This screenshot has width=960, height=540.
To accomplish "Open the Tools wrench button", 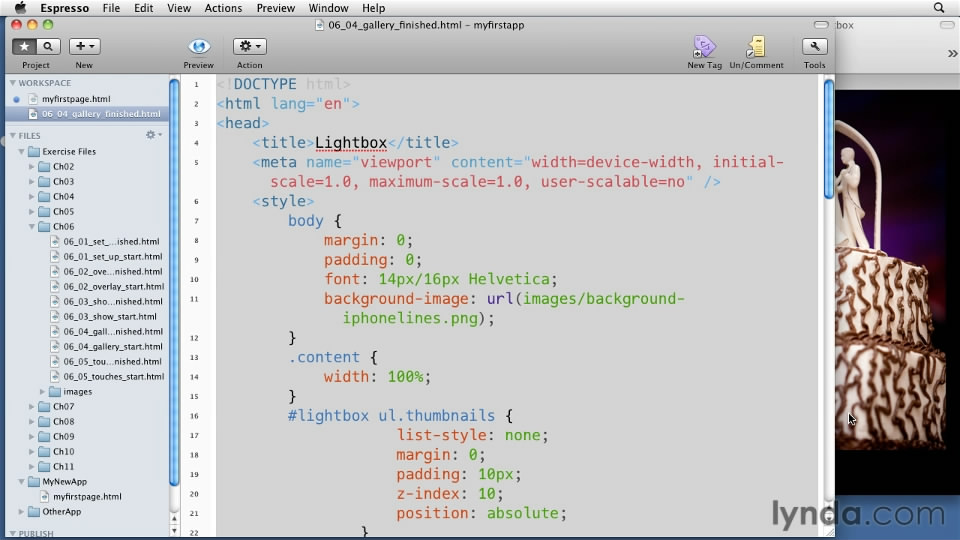I will pos(814,47).
